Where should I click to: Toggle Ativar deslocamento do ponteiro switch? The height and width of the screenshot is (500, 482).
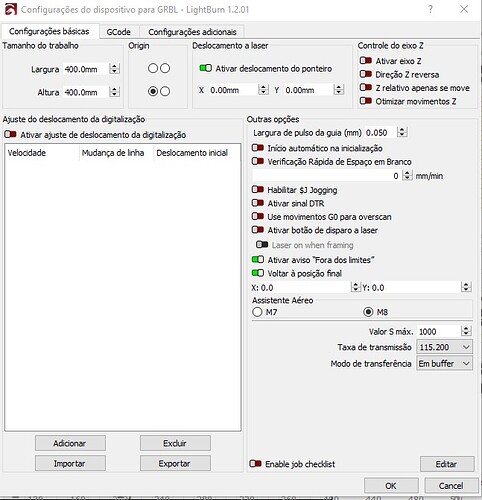206,68
